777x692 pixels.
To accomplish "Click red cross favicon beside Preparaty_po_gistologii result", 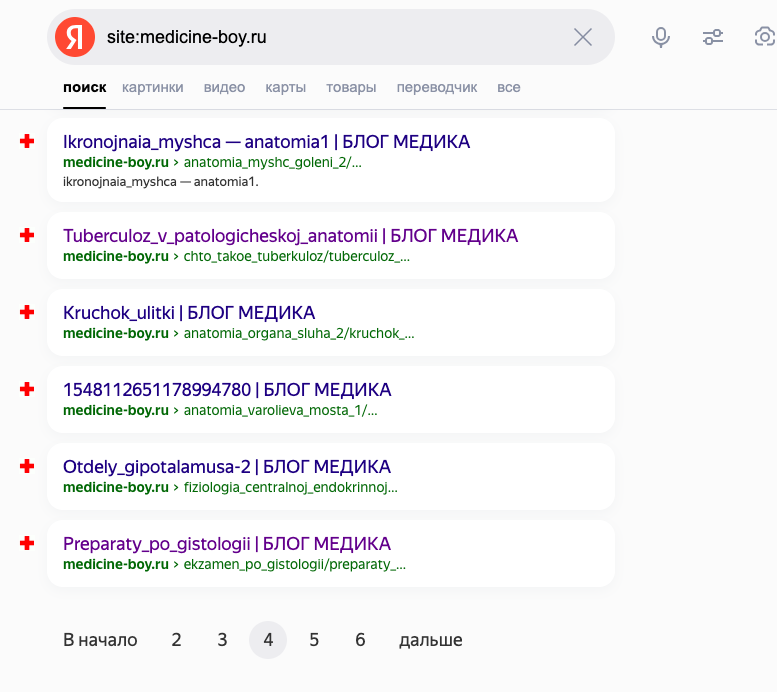I will [x=27, y=543].
